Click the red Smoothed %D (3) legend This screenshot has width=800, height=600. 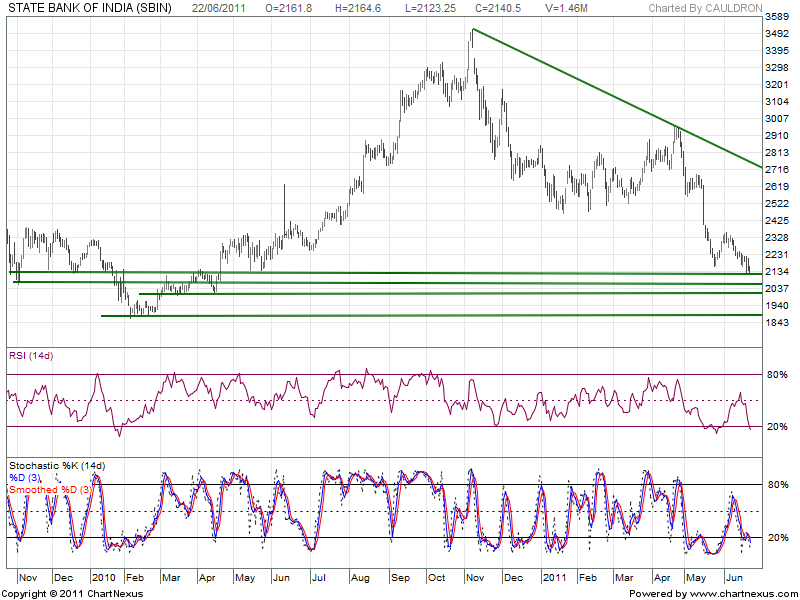click(x=50, y=489)
